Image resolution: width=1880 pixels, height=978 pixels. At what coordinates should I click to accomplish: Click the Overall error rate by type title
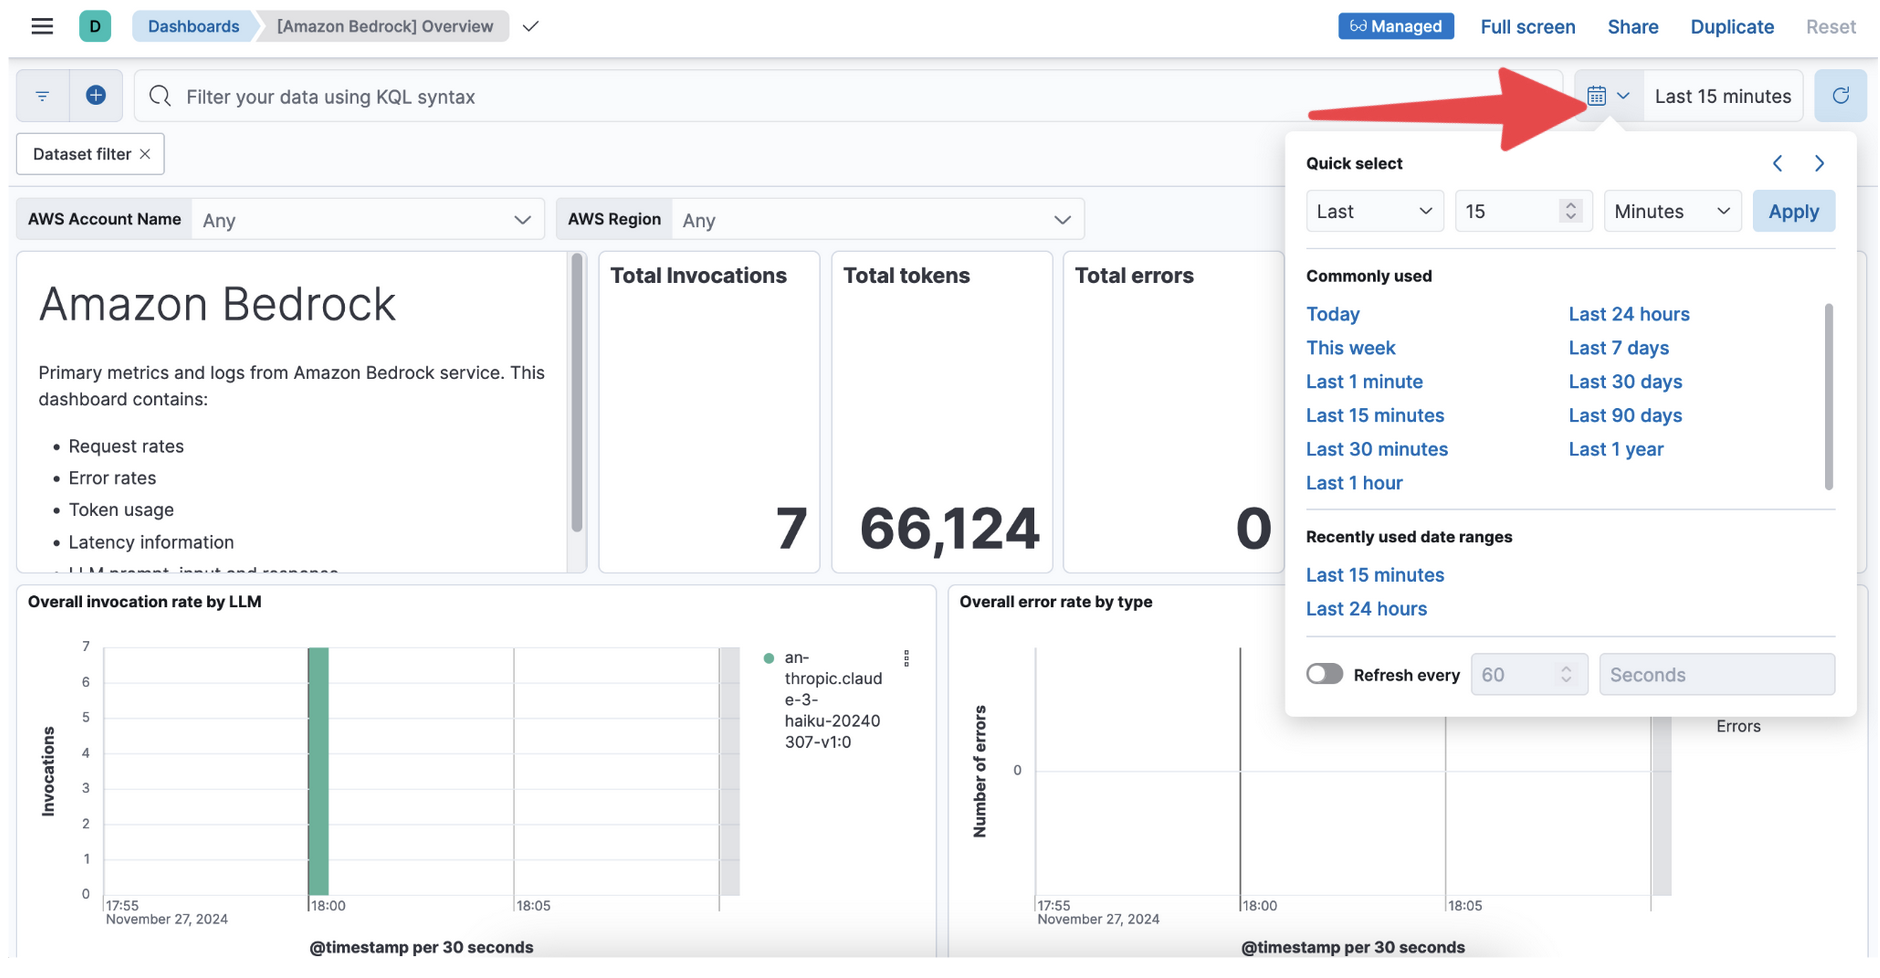click(x=1055, y=602)
